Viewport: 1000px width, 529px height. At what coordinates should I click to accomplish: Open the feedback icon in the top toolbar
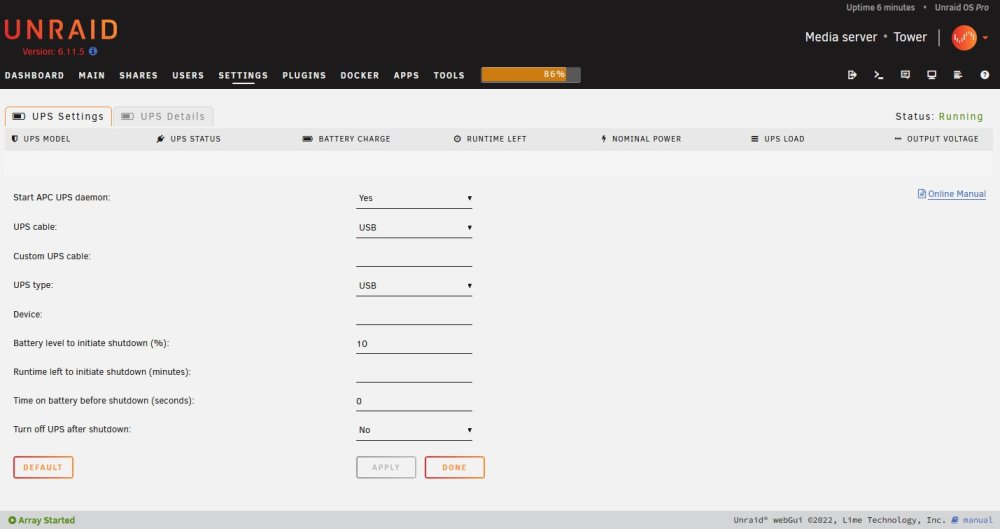point(905,75)
